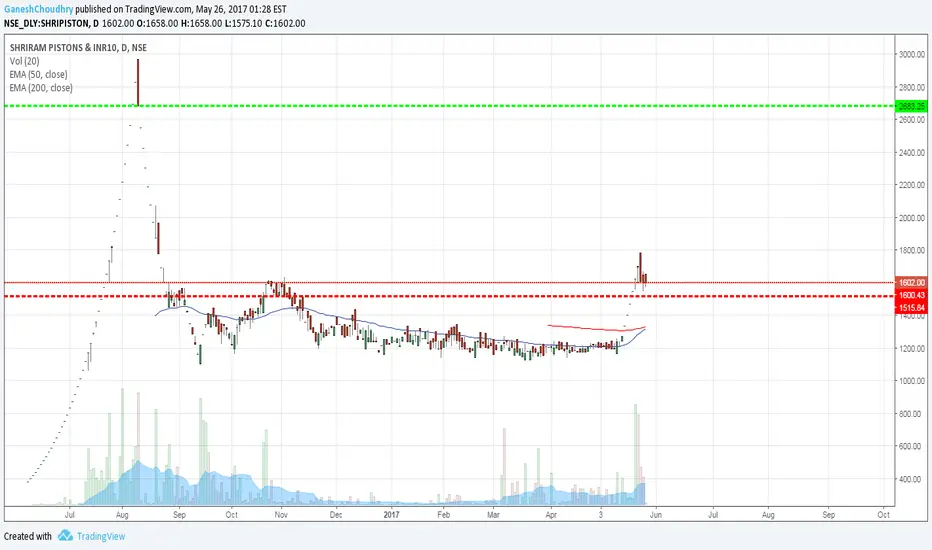932x550 pixels.
Task: Click the EMA (200, close) indicator label
Action: point(41,88)
